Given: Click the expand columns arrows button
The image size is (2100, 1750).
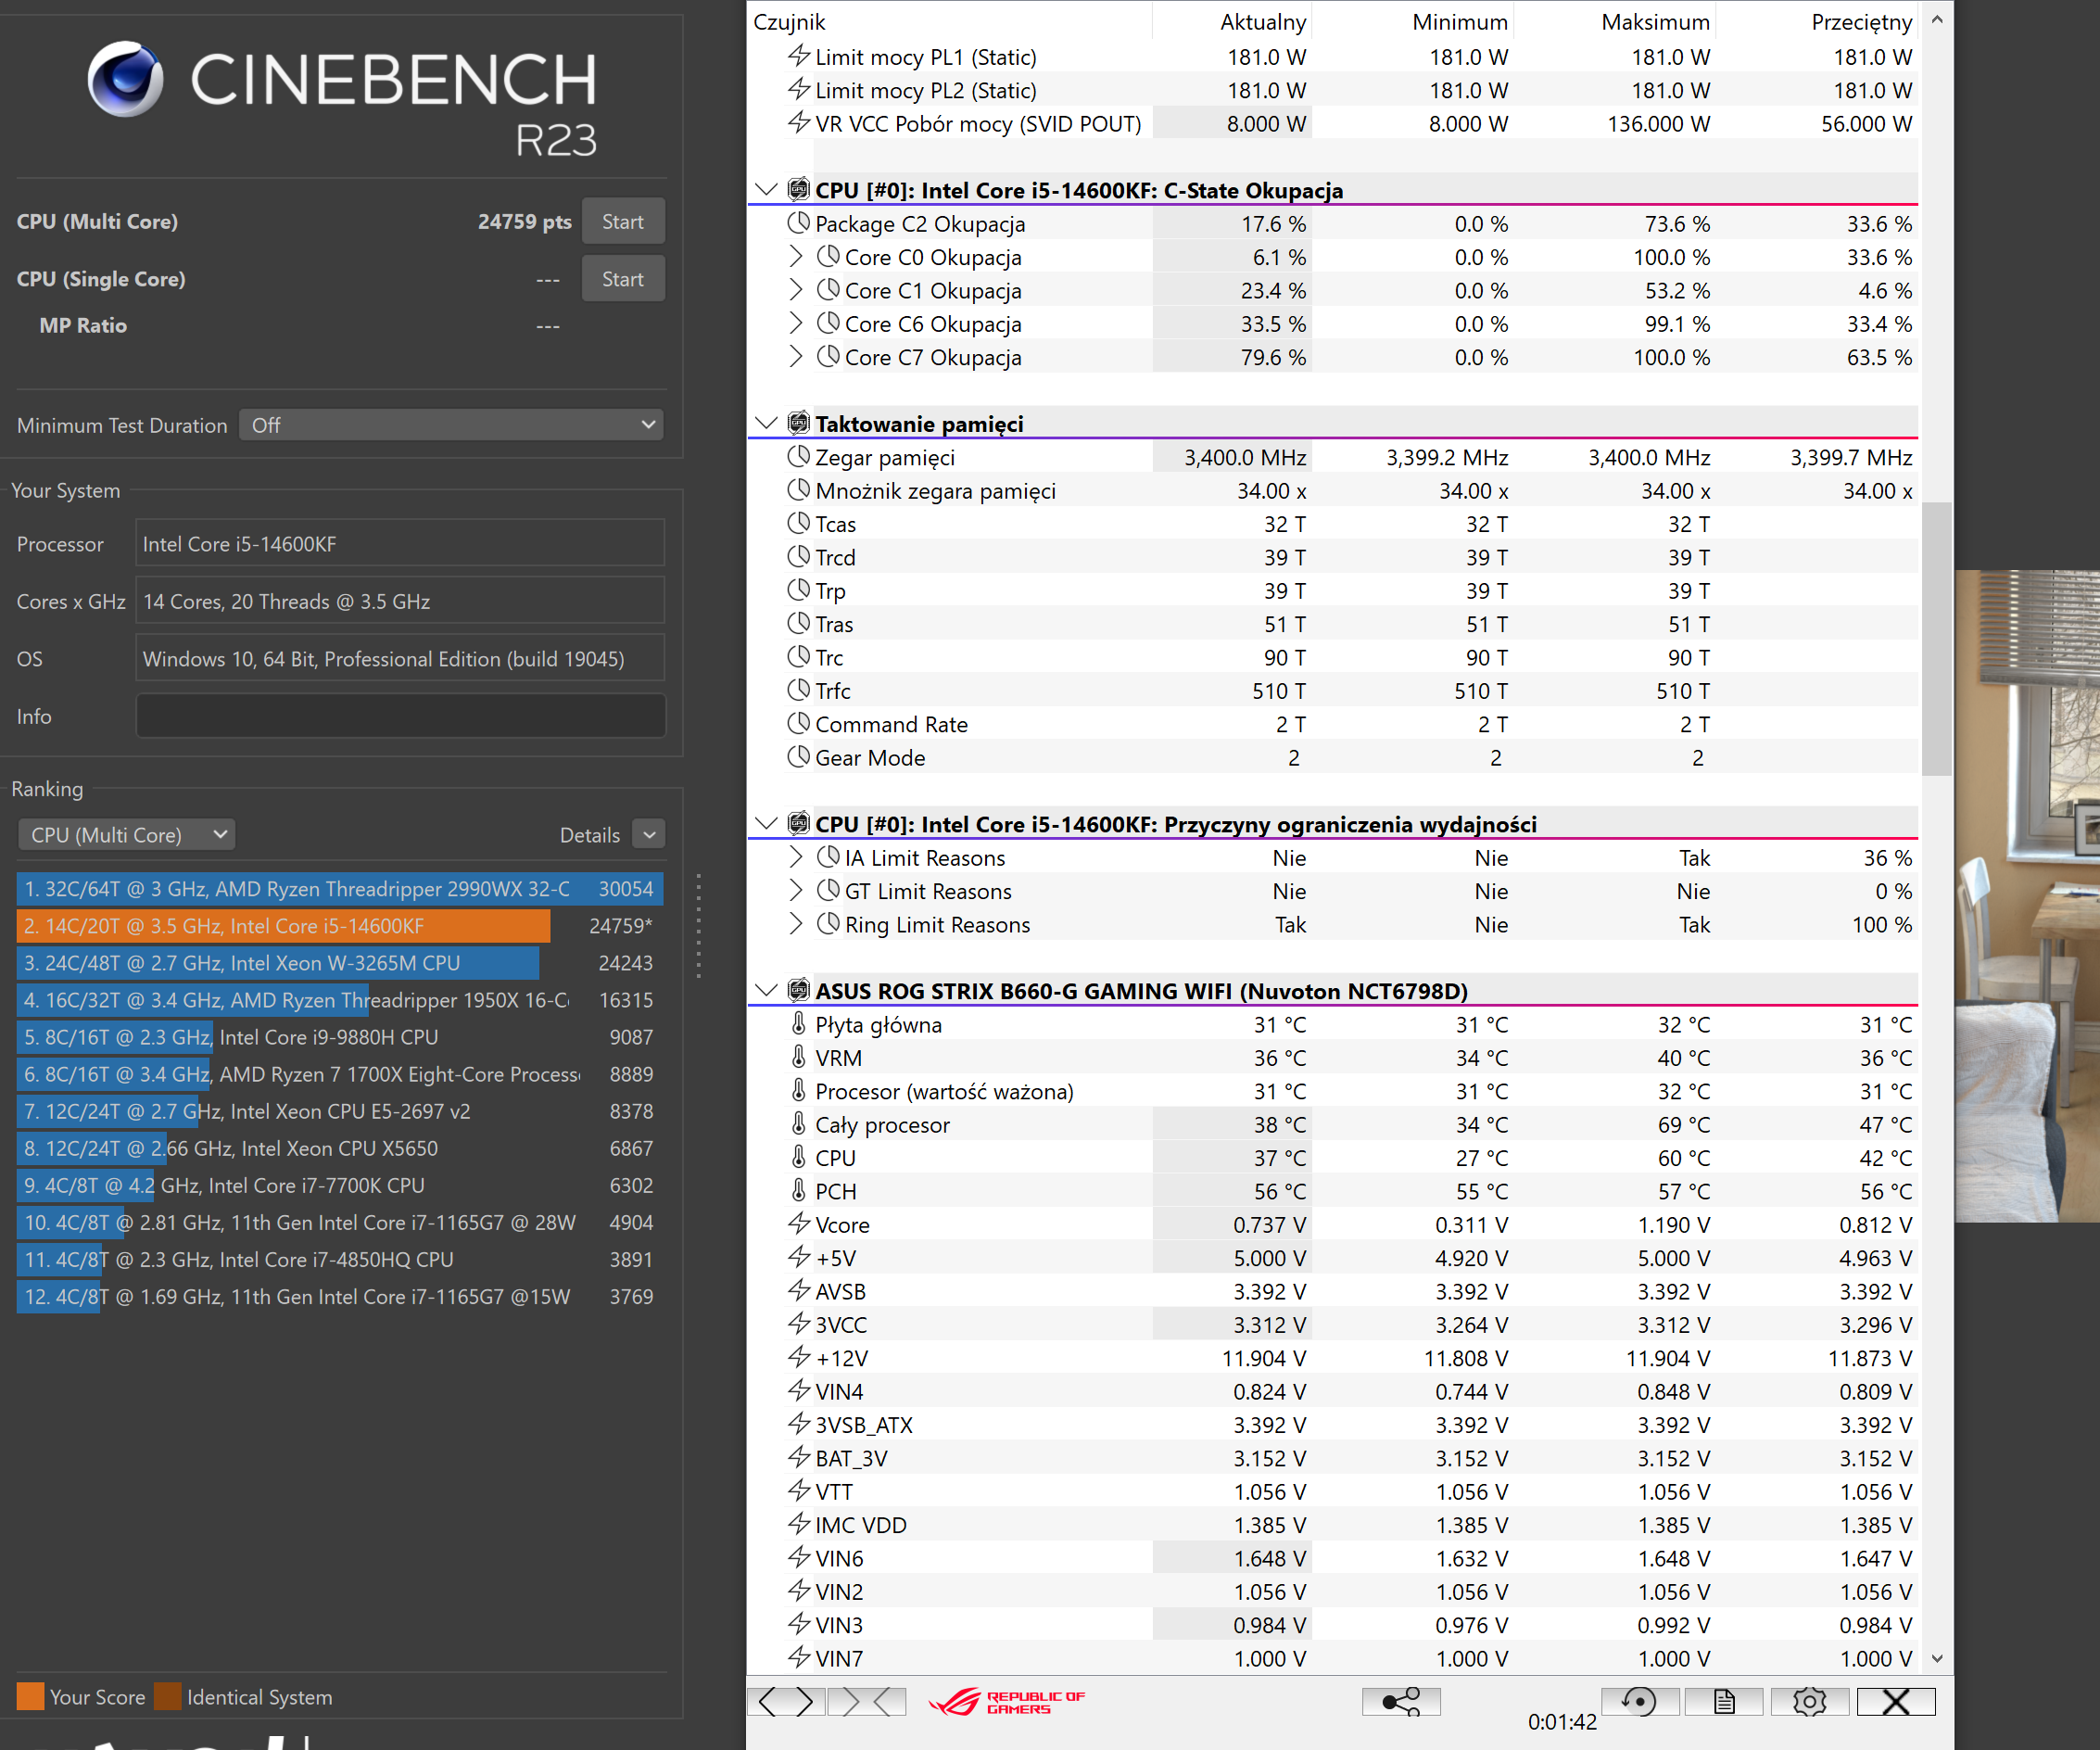Looking at the screenshot, I should coord(786,1701).
